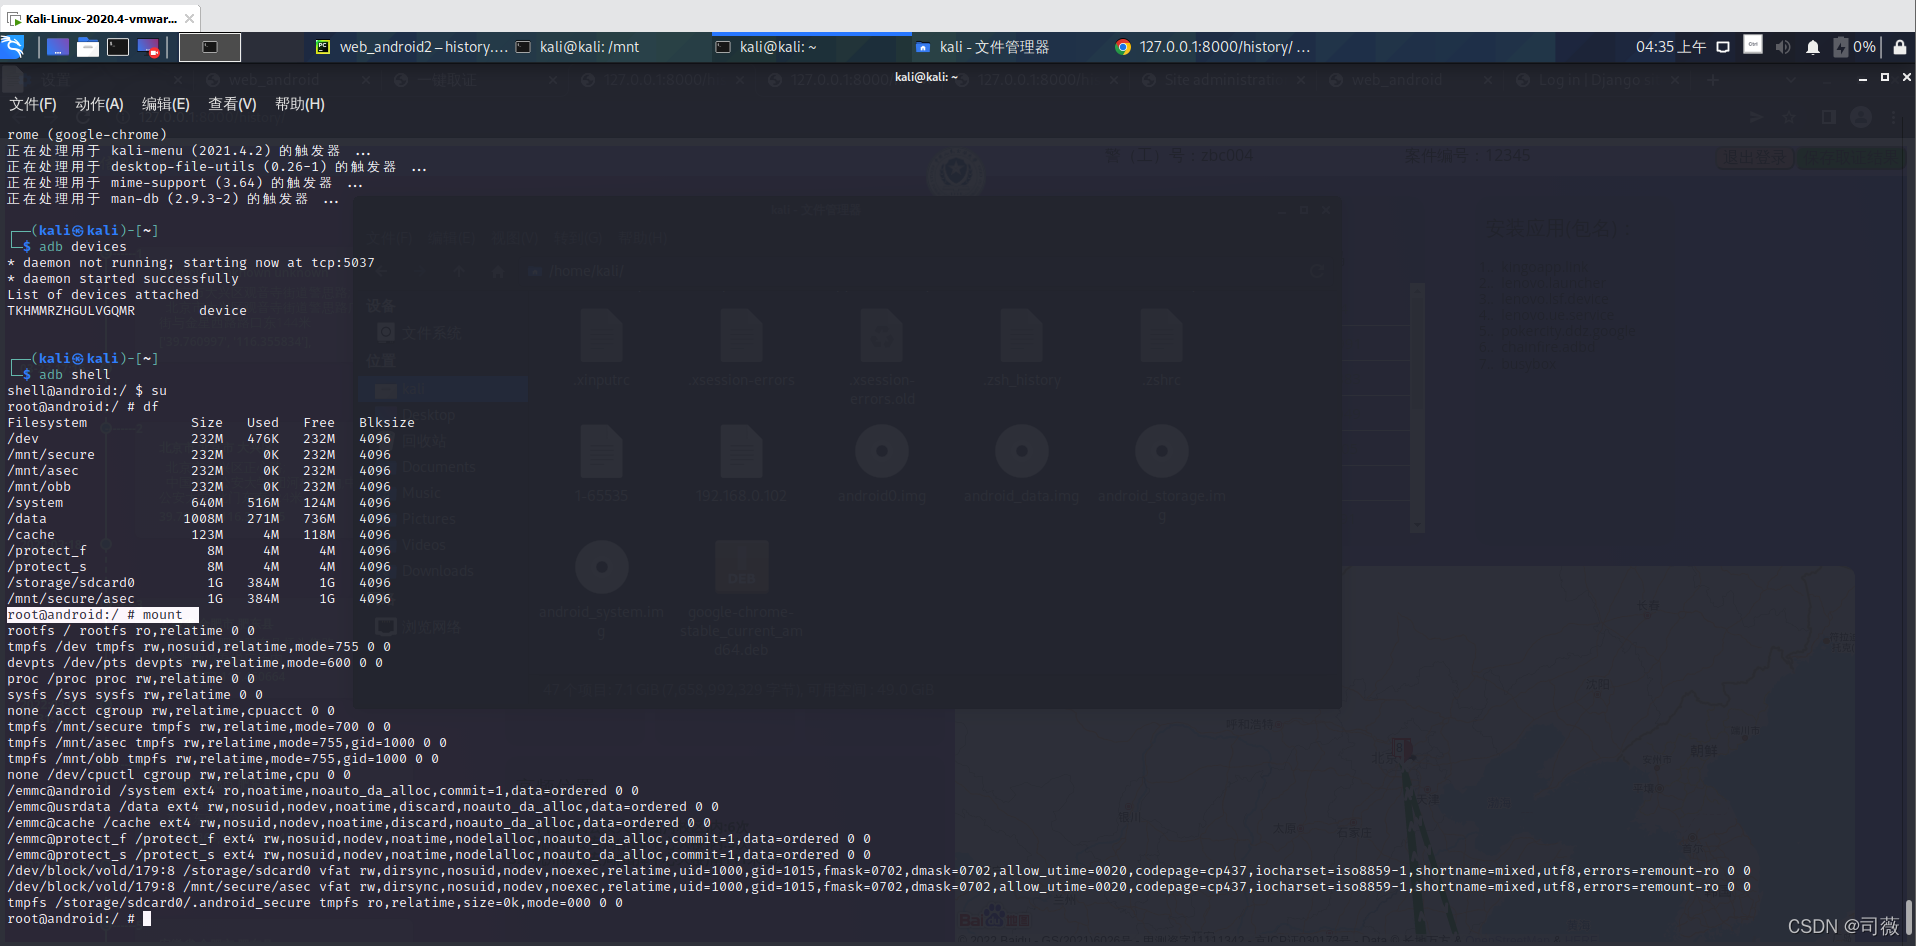
Task: Open the volume control tray icon
Action: (1783, 47)
